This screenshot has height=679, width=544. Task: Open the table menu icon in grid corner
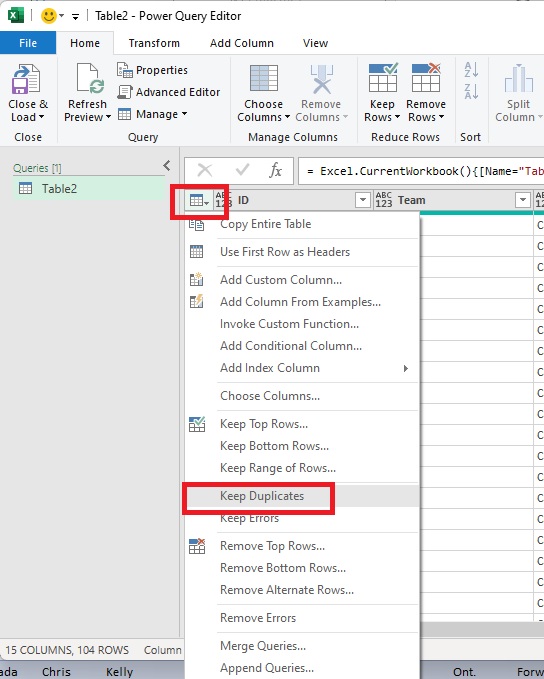pos(199,200)
